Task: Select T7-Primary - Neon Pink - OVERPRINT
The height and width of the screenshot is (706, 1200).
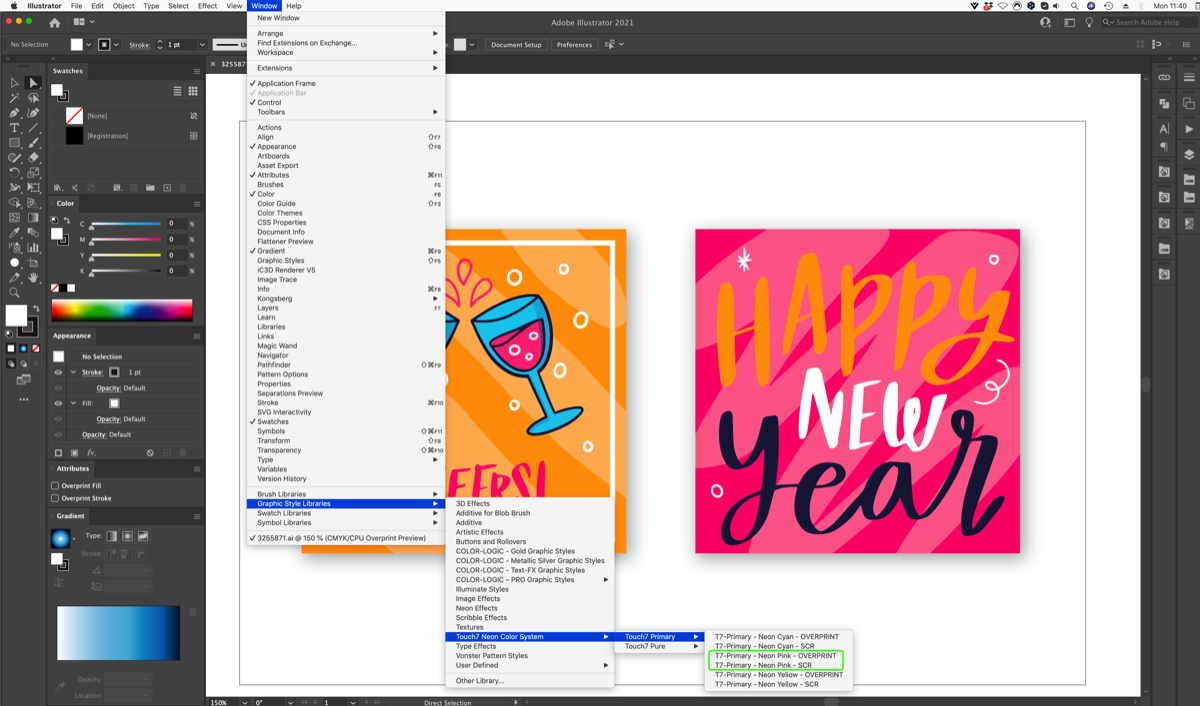Action: 776,656
